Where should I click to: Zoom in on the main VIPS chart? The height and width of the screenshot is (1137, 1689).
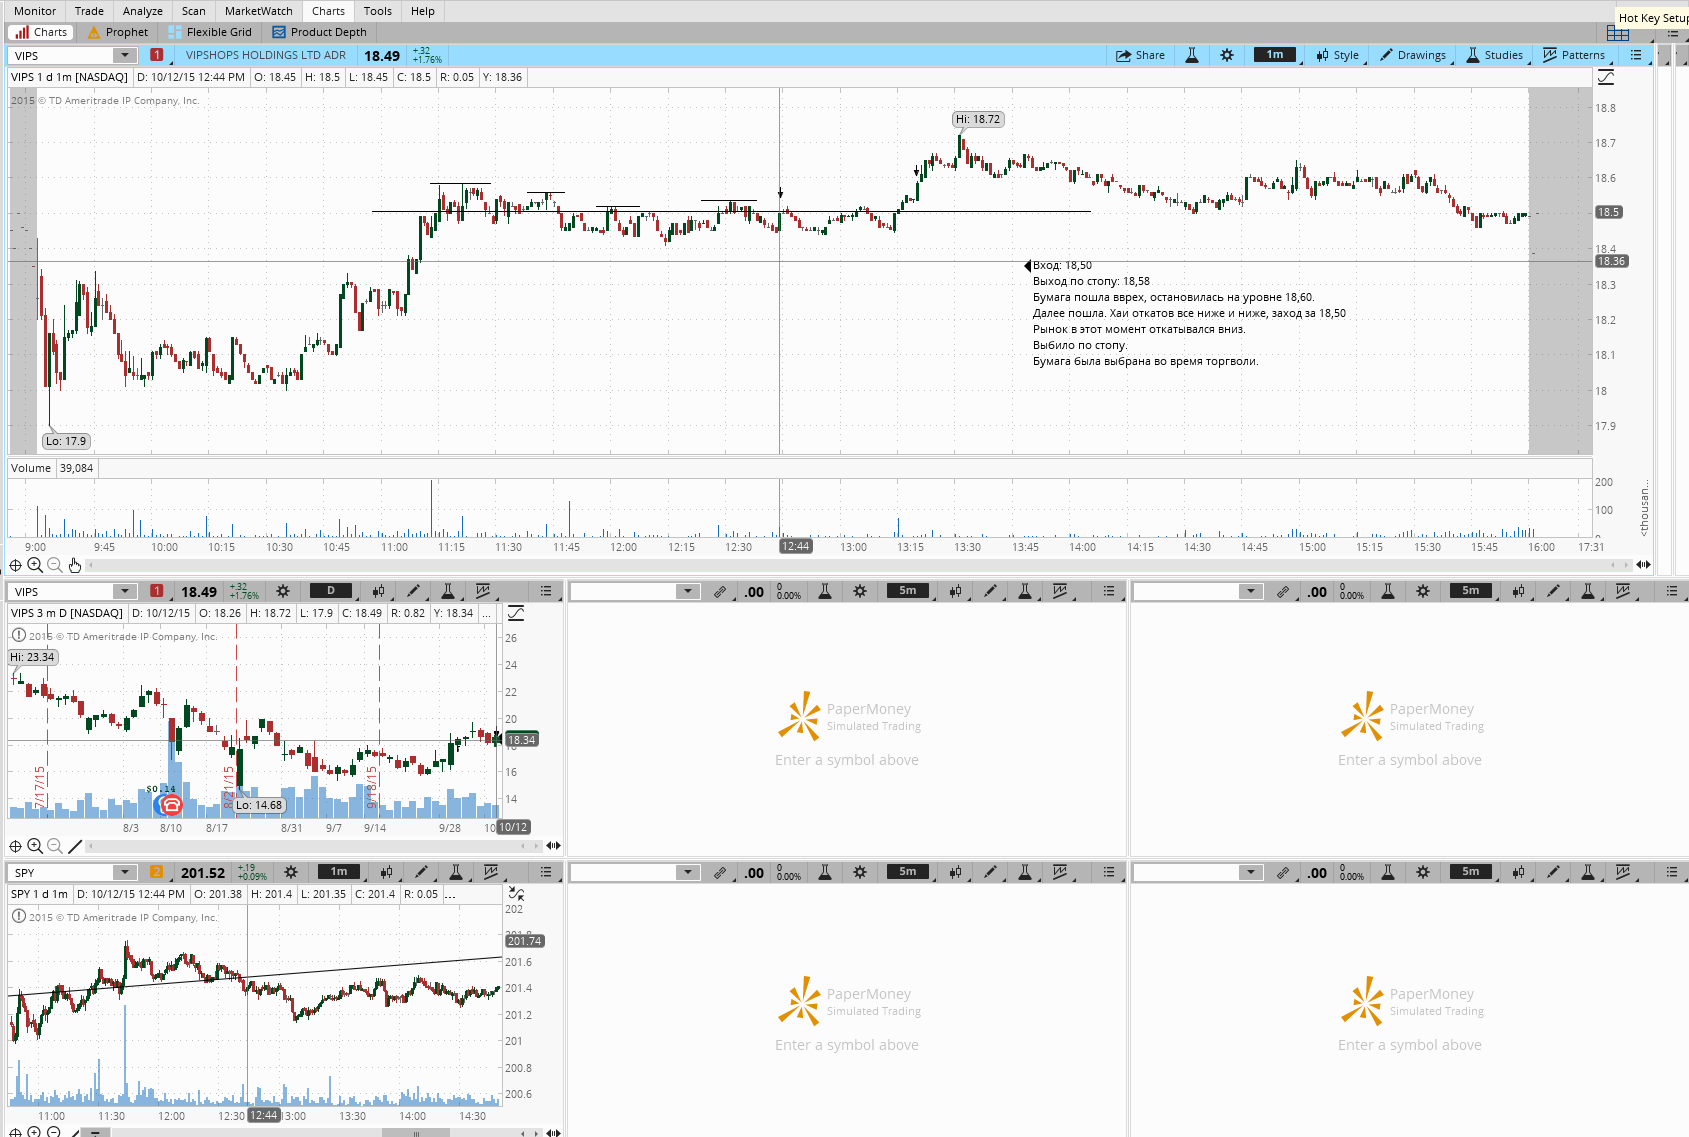[35, 565]
